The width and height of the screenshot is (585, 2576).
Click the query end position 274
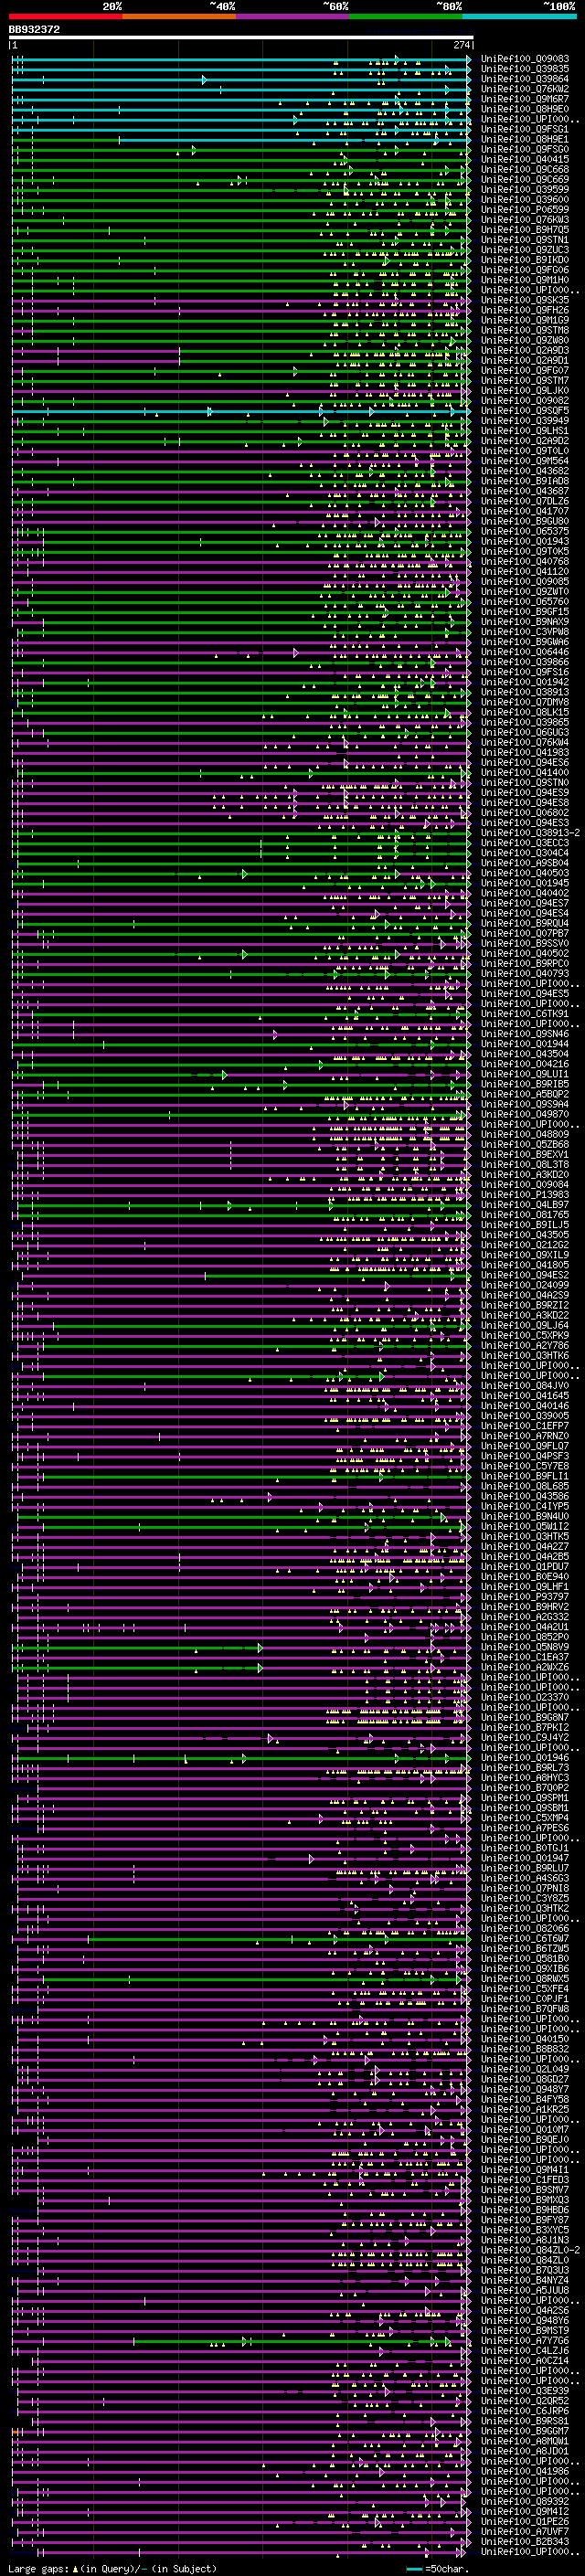coord(461,45)
